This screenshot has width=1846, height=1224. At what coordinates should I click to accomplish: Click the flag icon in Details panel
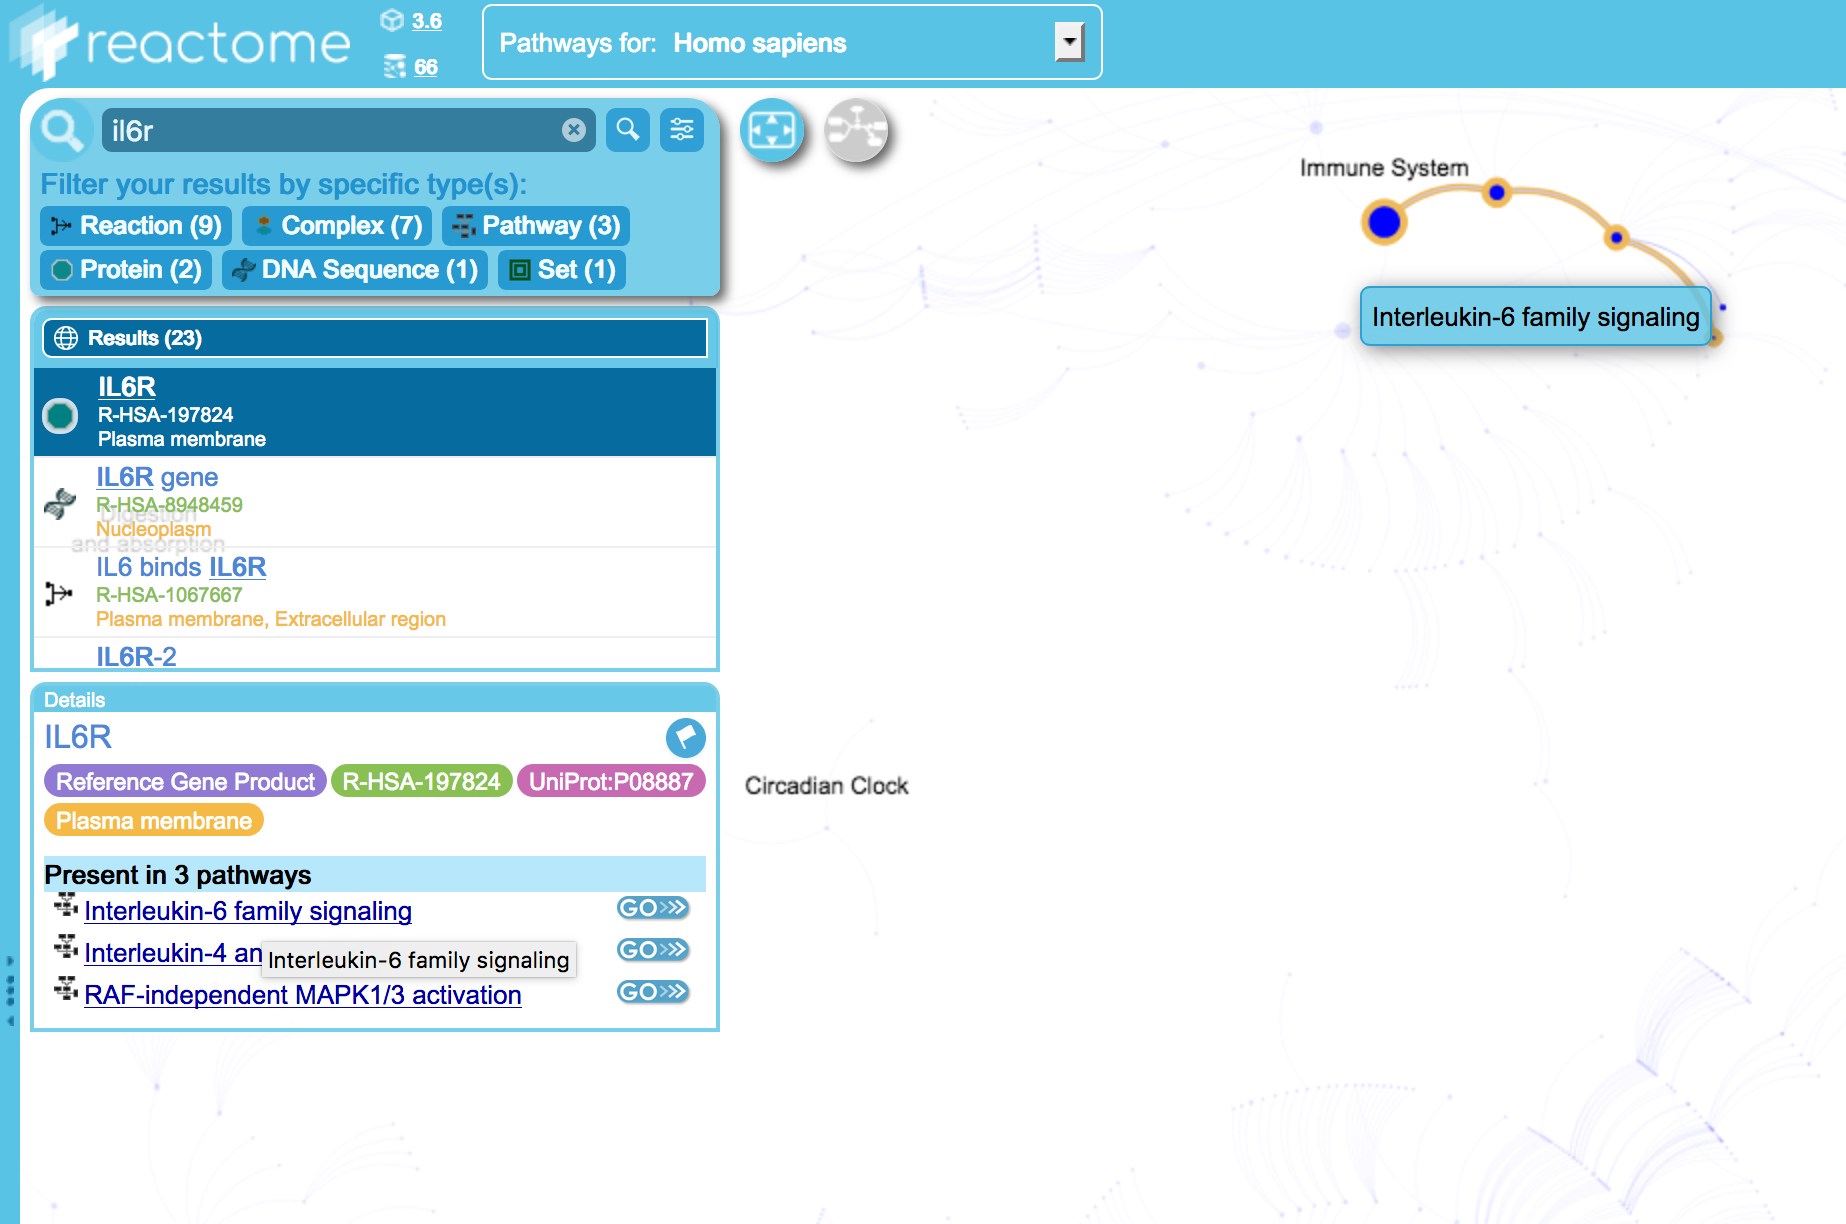685,738
